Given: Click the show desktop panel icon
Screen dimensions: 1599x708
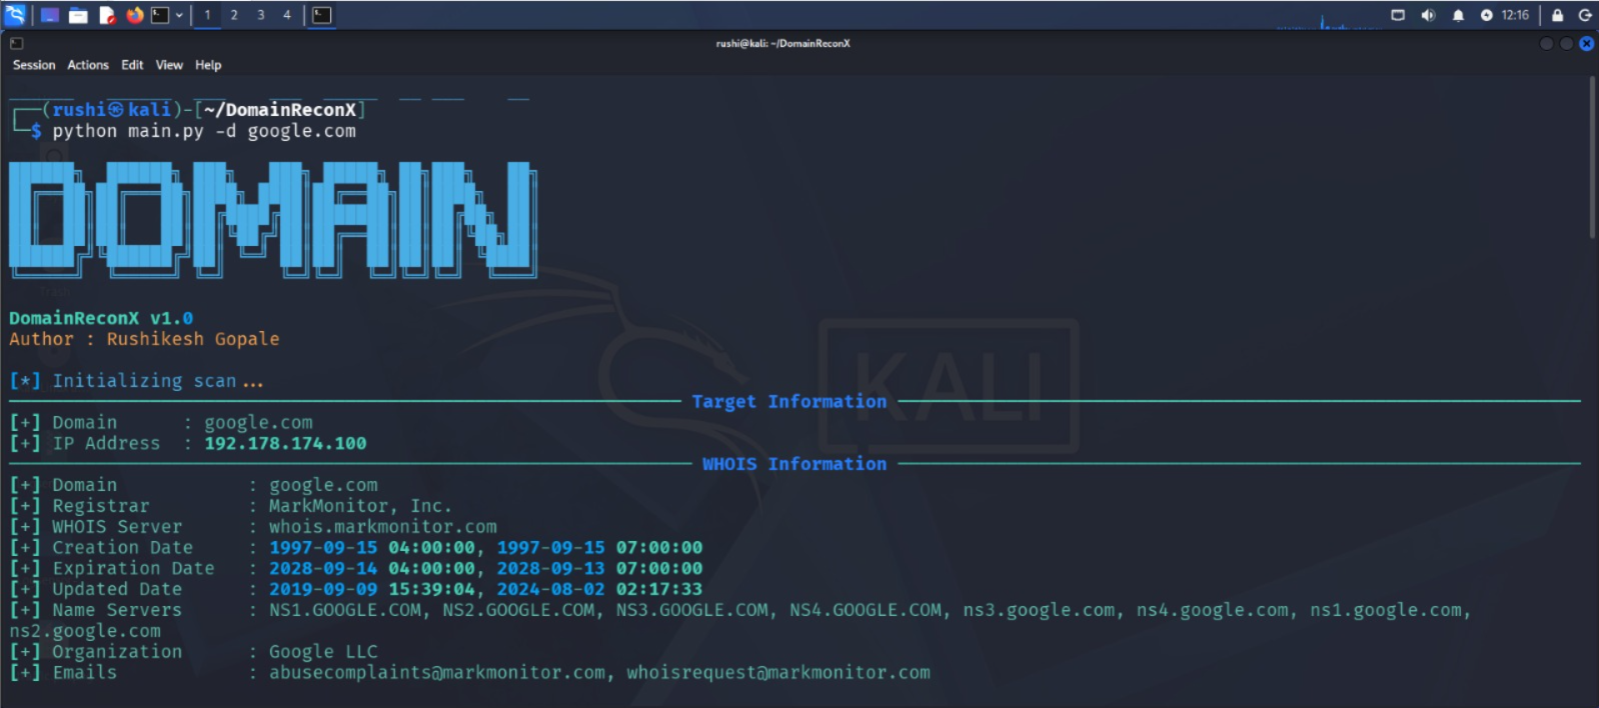Looking at the screenshot, I should point(50,15).
